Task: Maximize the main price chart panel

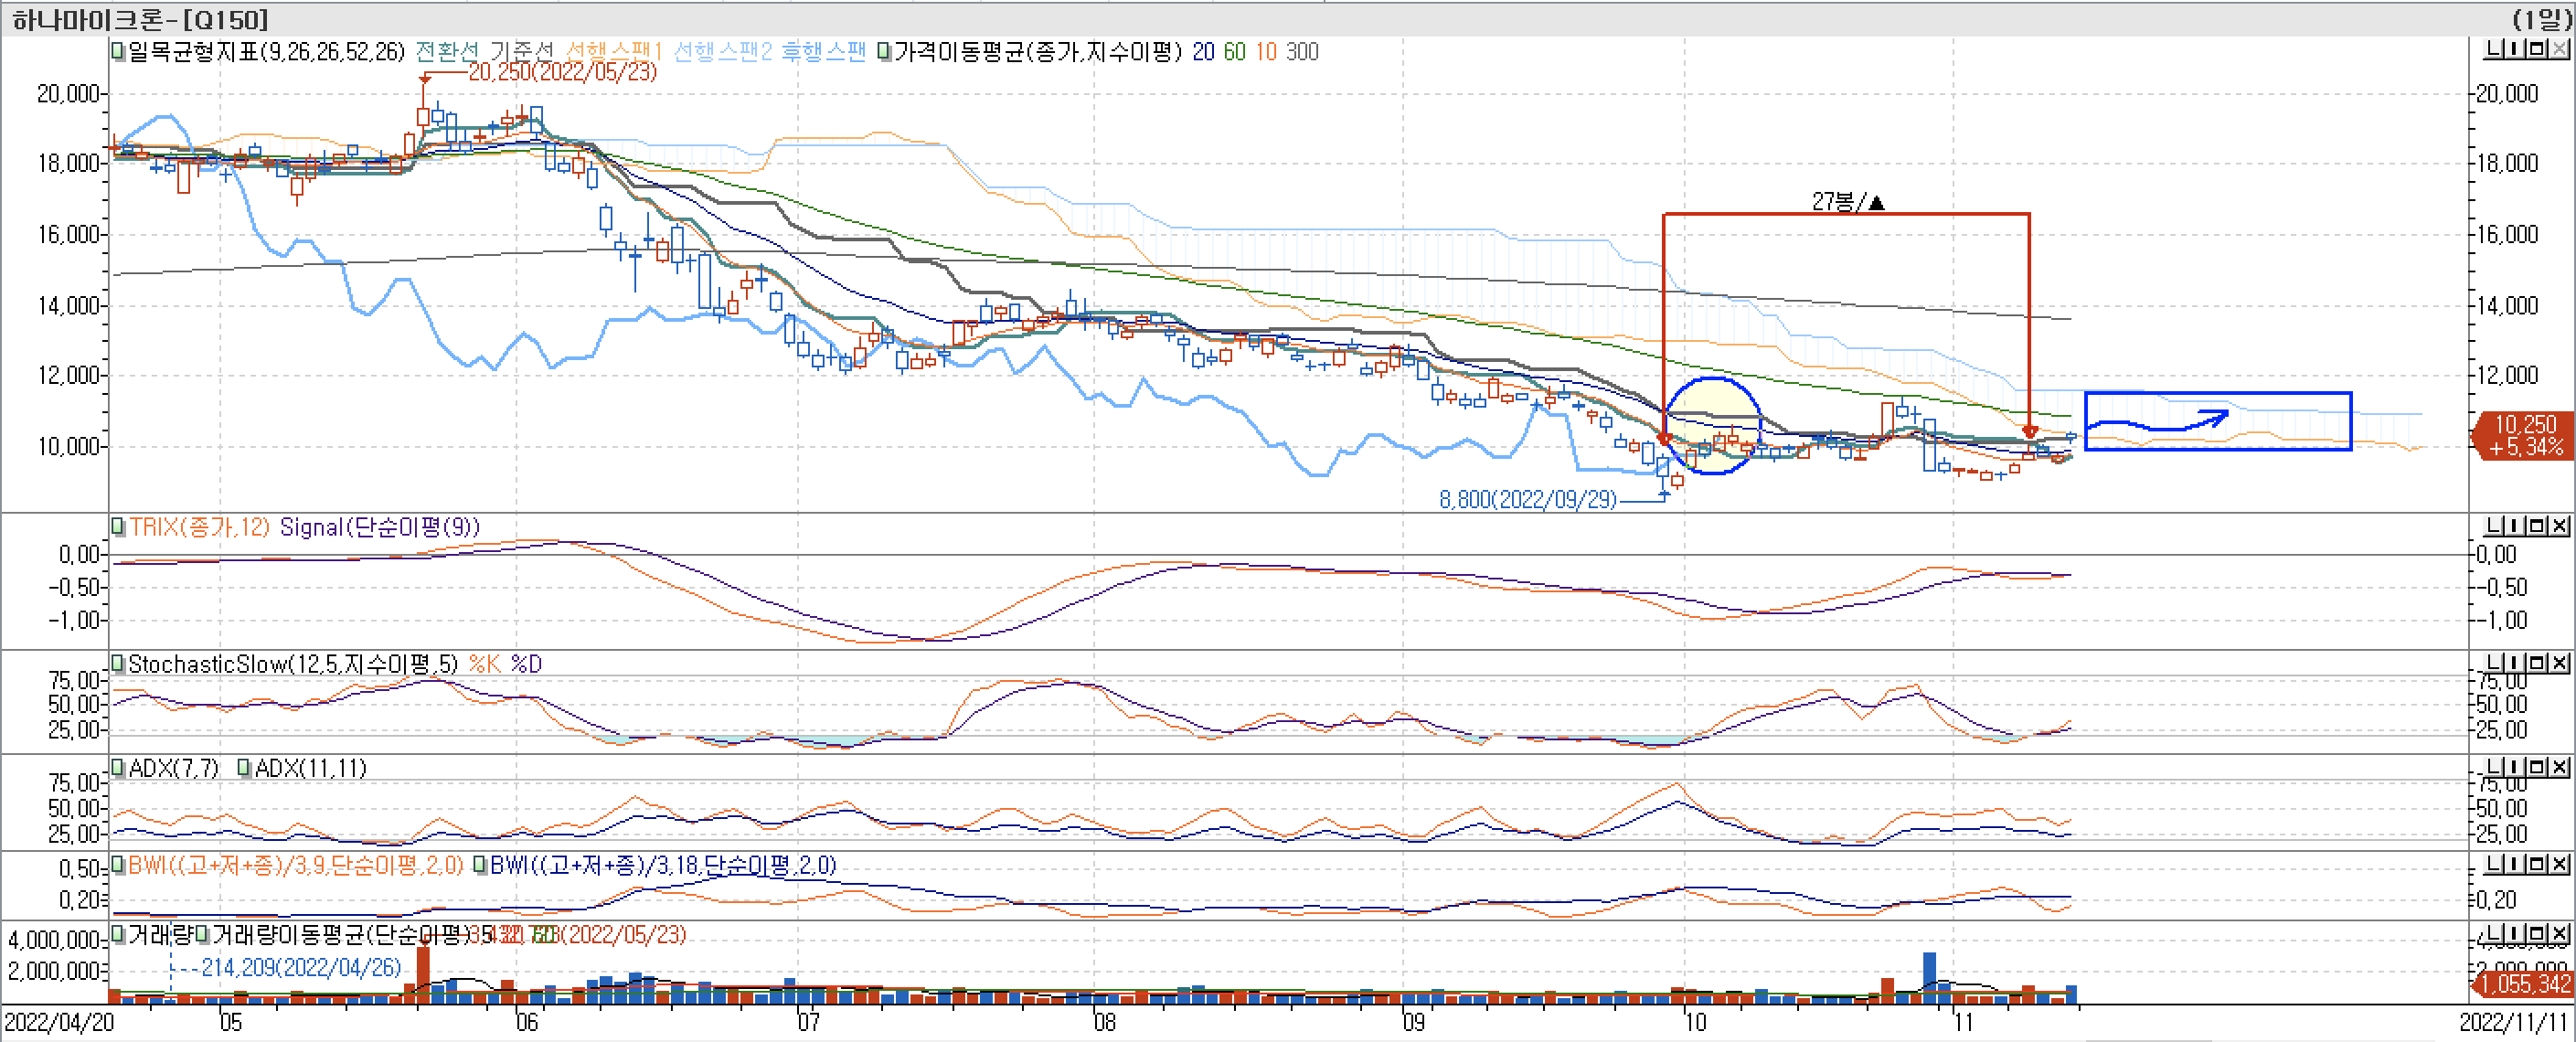Action: tap(2537, 49)
